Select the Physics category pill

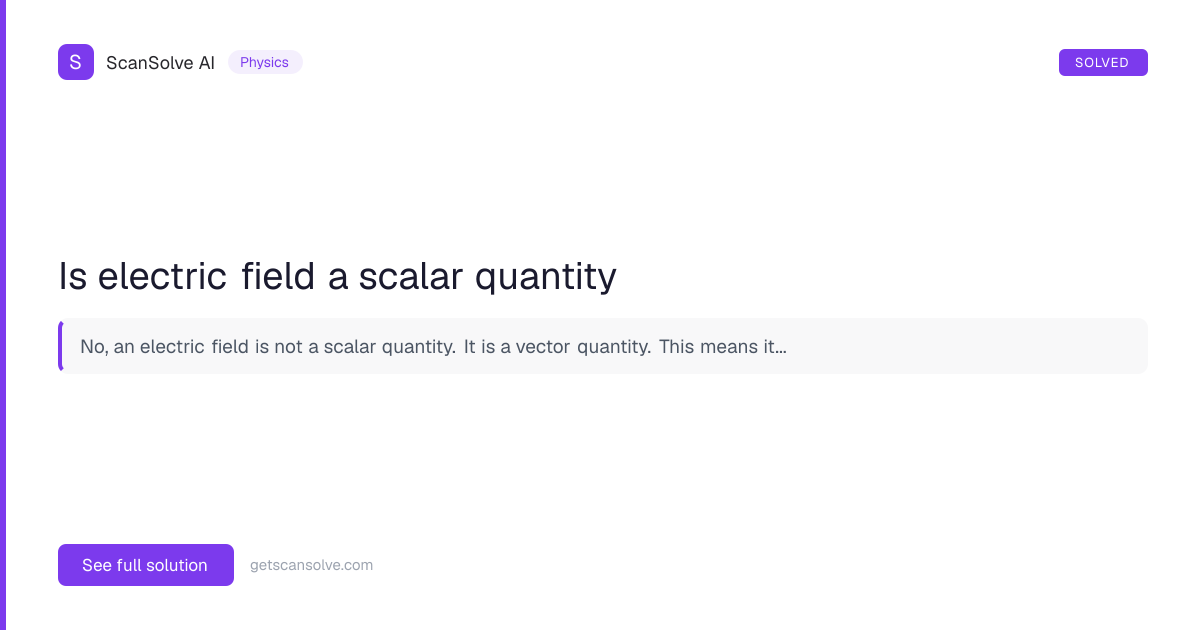265,62
